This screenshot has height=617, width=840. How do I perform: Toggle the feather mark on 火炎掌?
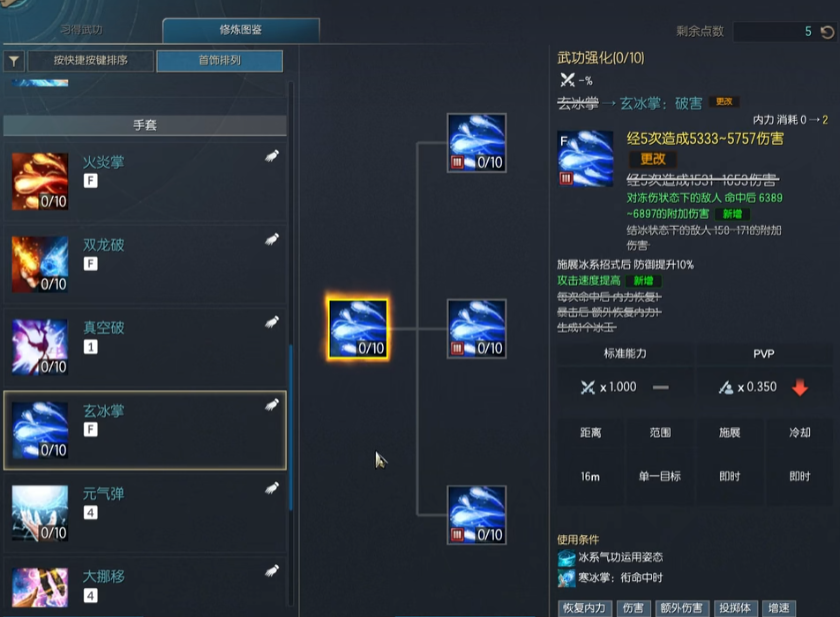click(x=272, y=156)
